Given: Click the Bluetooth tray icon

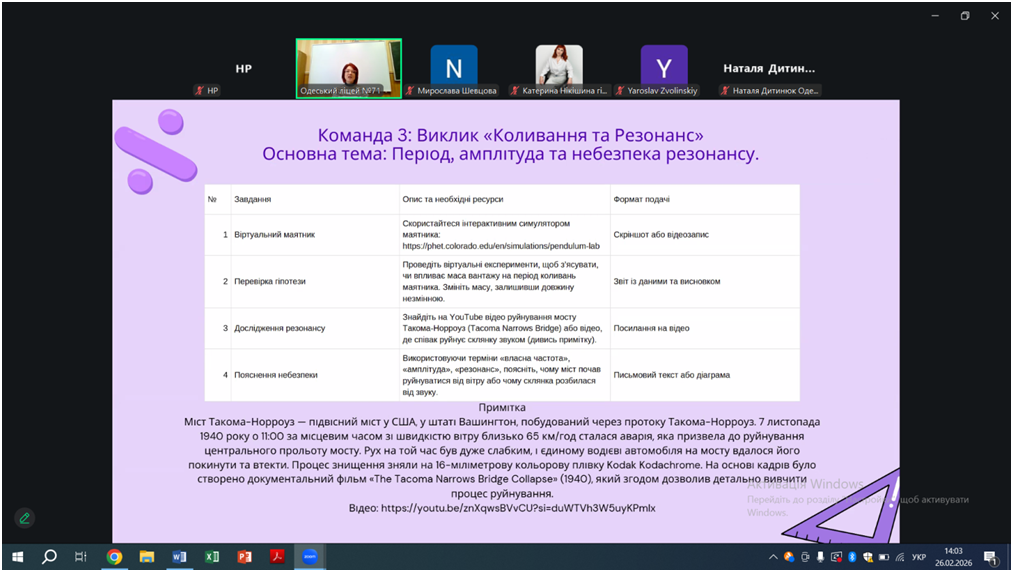Looking at the screenshot, I should click(852, 557).
